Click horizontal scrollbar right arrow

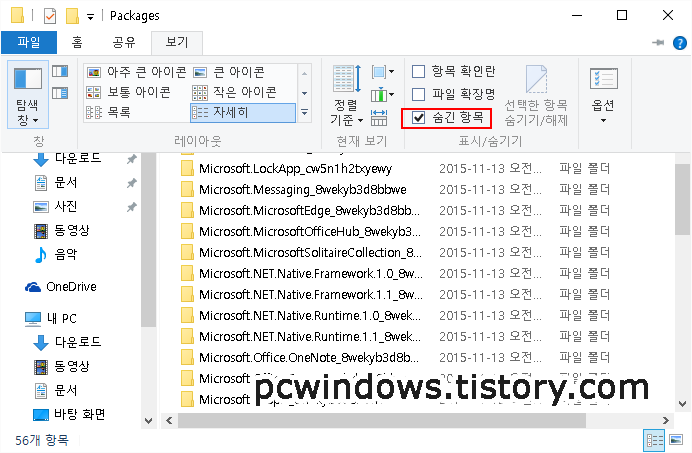point(666,421)
